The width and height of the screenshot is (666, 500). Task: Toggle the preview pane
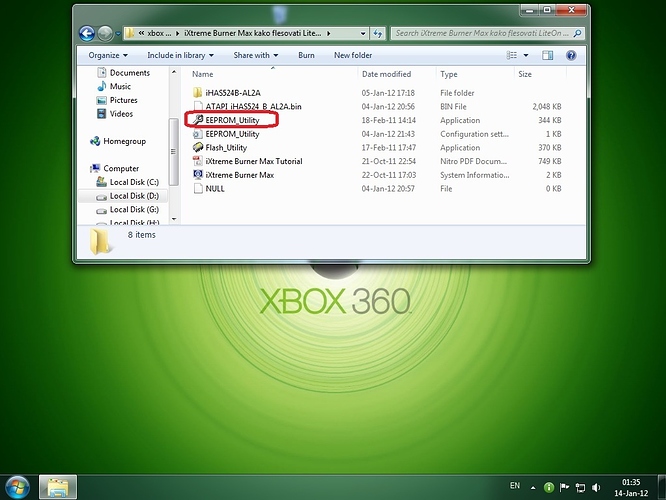click(547, 55)
